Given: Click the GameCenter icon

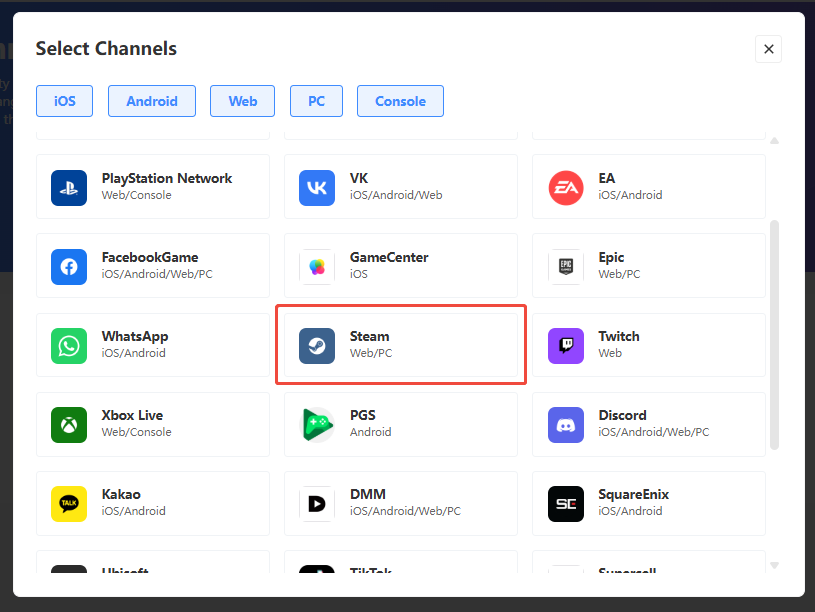Looking at the screenshot, I should [x=317, y=266].
